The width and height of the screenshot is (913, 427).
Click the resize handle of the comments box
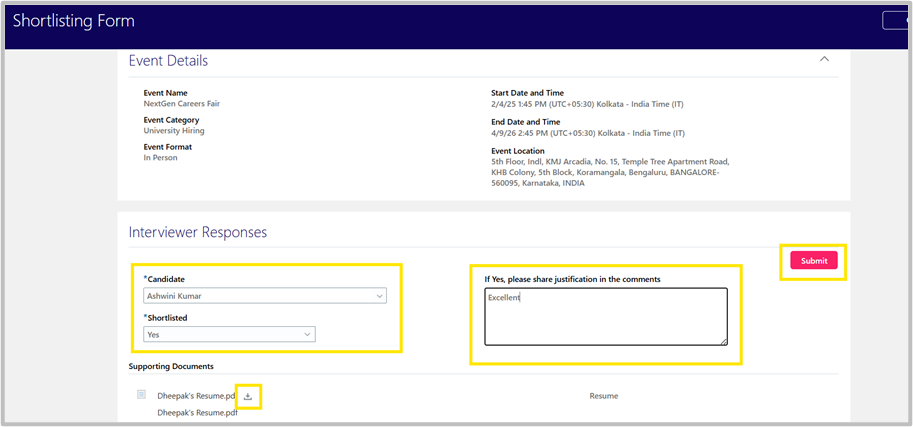(x=722, y=340)
